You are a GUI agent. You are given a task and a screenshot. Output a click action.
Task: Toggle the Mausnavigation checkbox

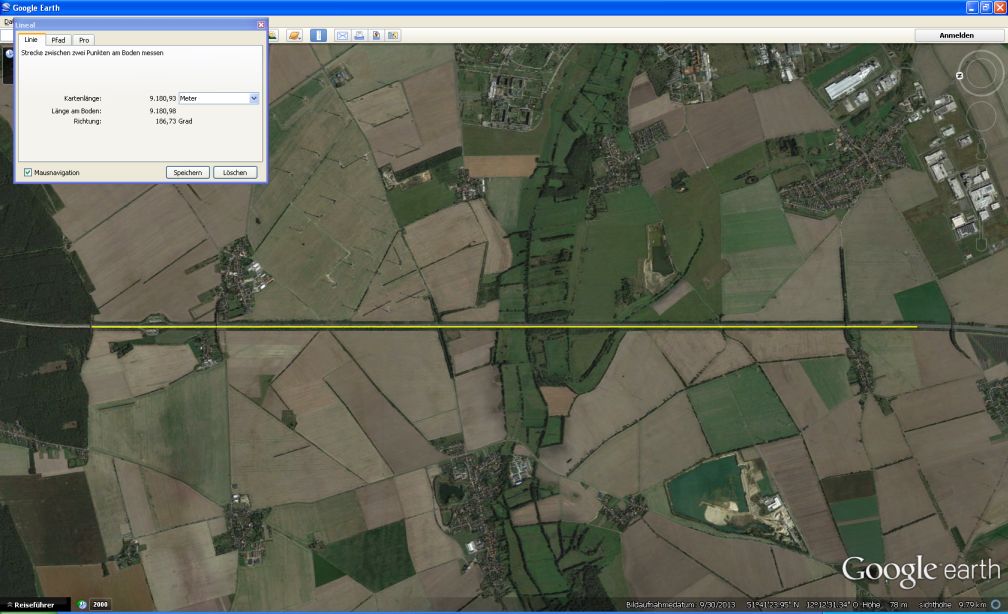point(28,172)
